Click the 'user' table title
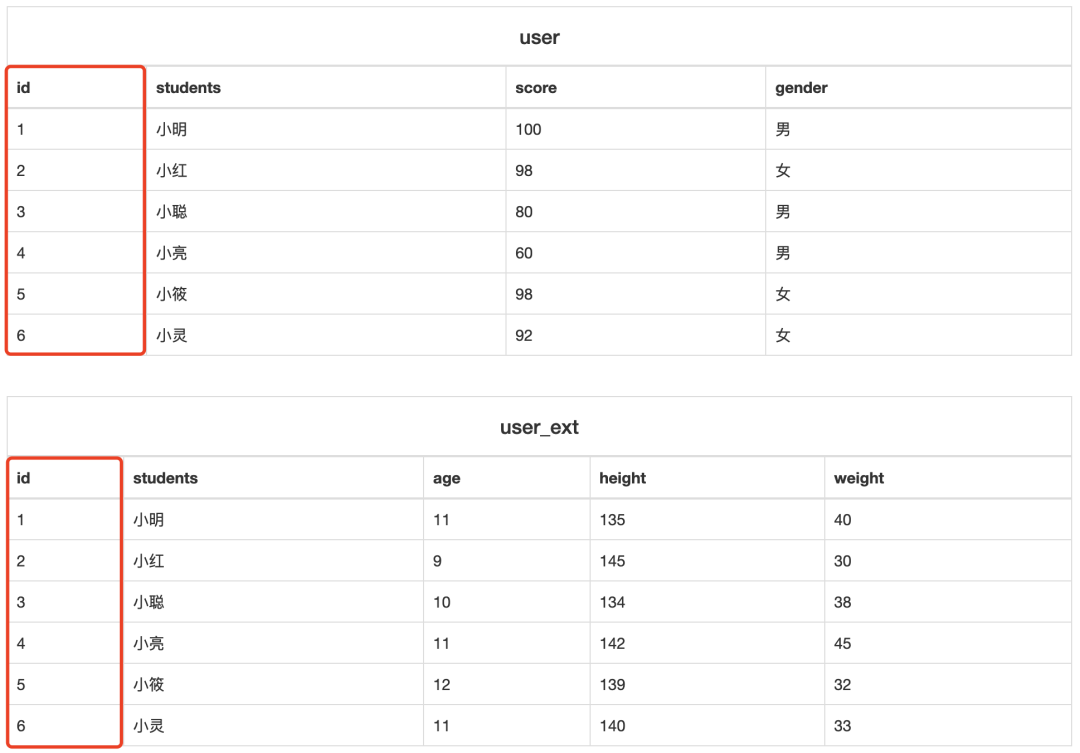The height and width of the screenshot is (753, 1080). 539,38
